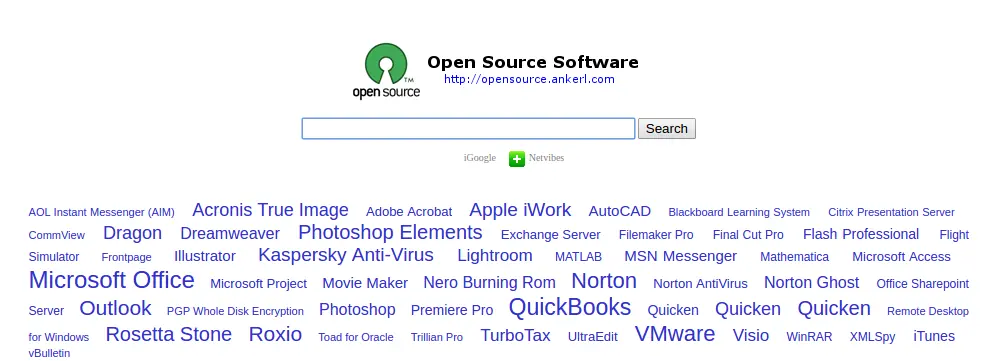Open the Adobe Acrobat tag
993x361 pixels.
[x=409, y=212]
